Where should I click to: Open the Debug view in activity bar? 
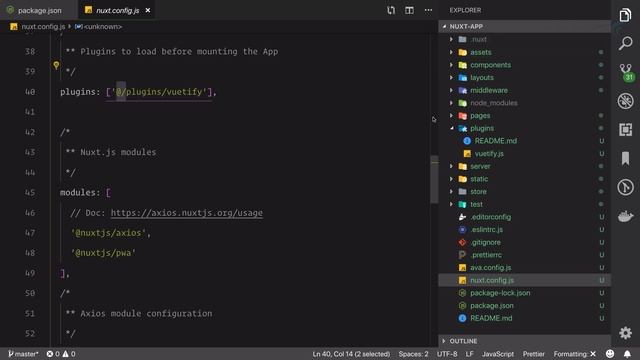coord(625,101)
